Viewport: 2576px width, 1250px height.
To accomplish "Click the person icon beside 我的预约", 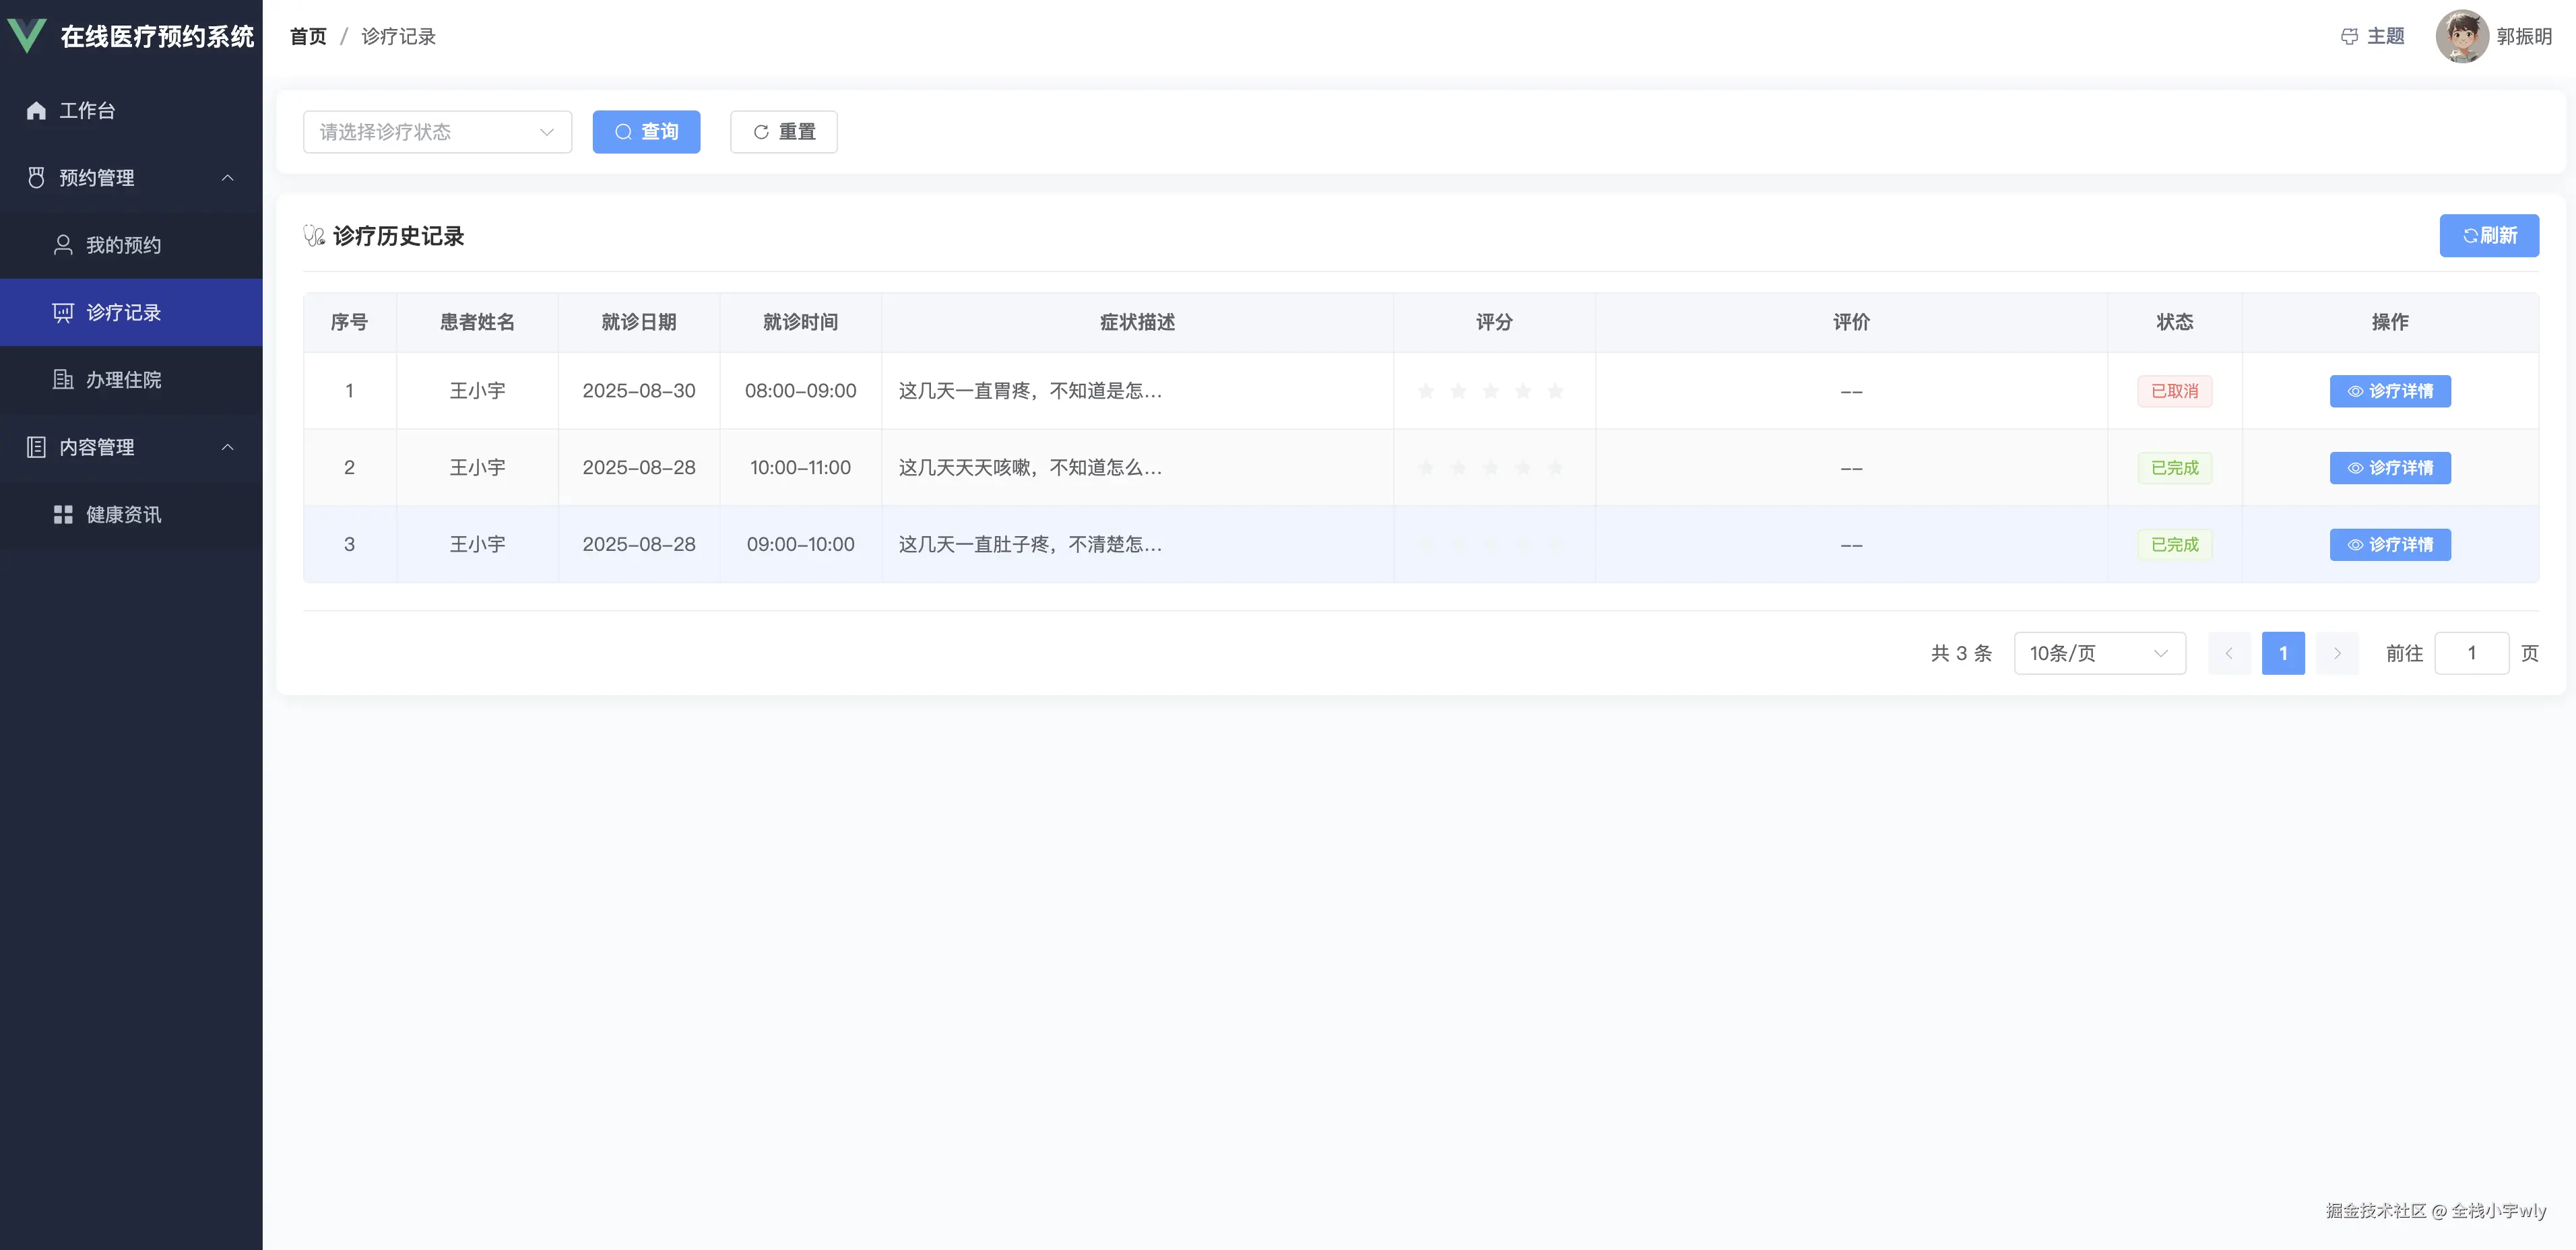I will [x=63, y=245].
